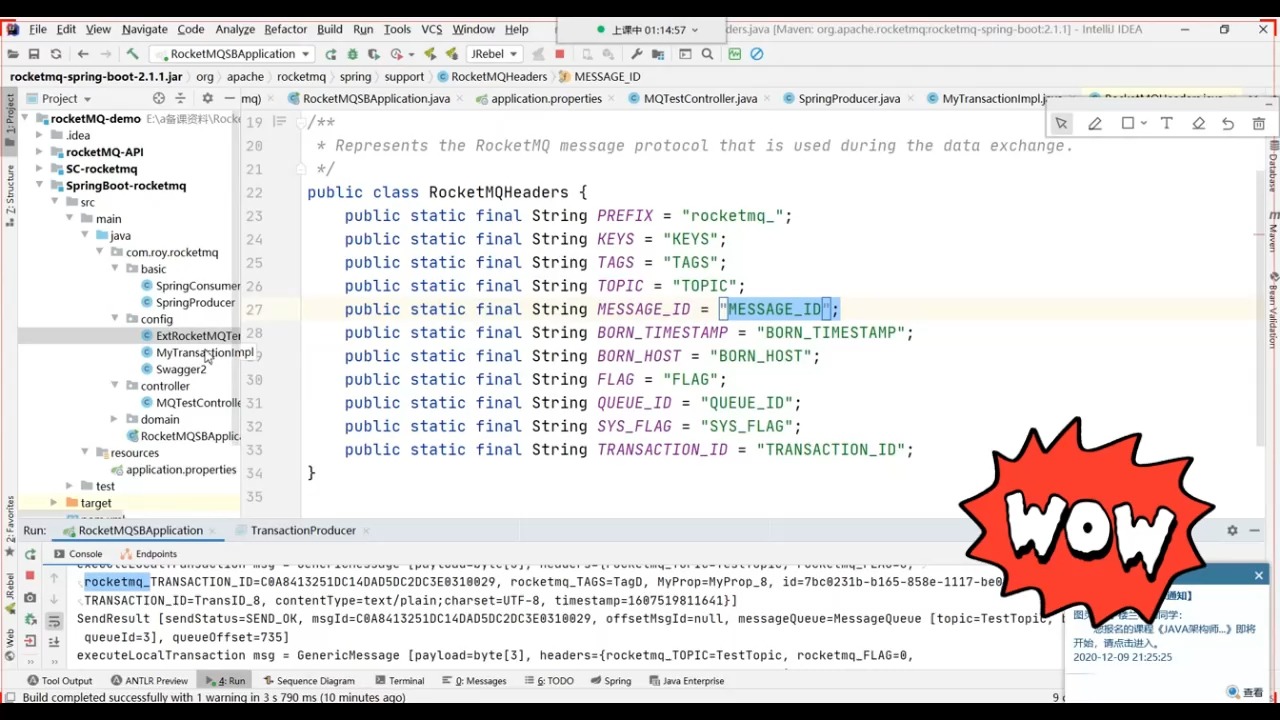Screen dimensions: 1280x720
Task: Toggle scroll to end in the console
Action: [x=54, y=642]
